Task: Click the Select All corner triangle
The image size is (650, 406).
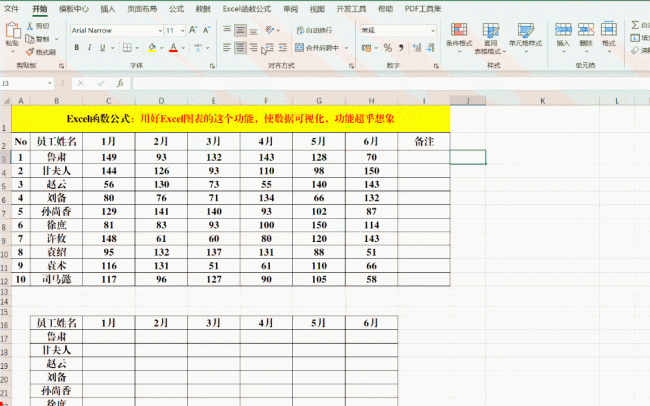Action: point(6,101)
